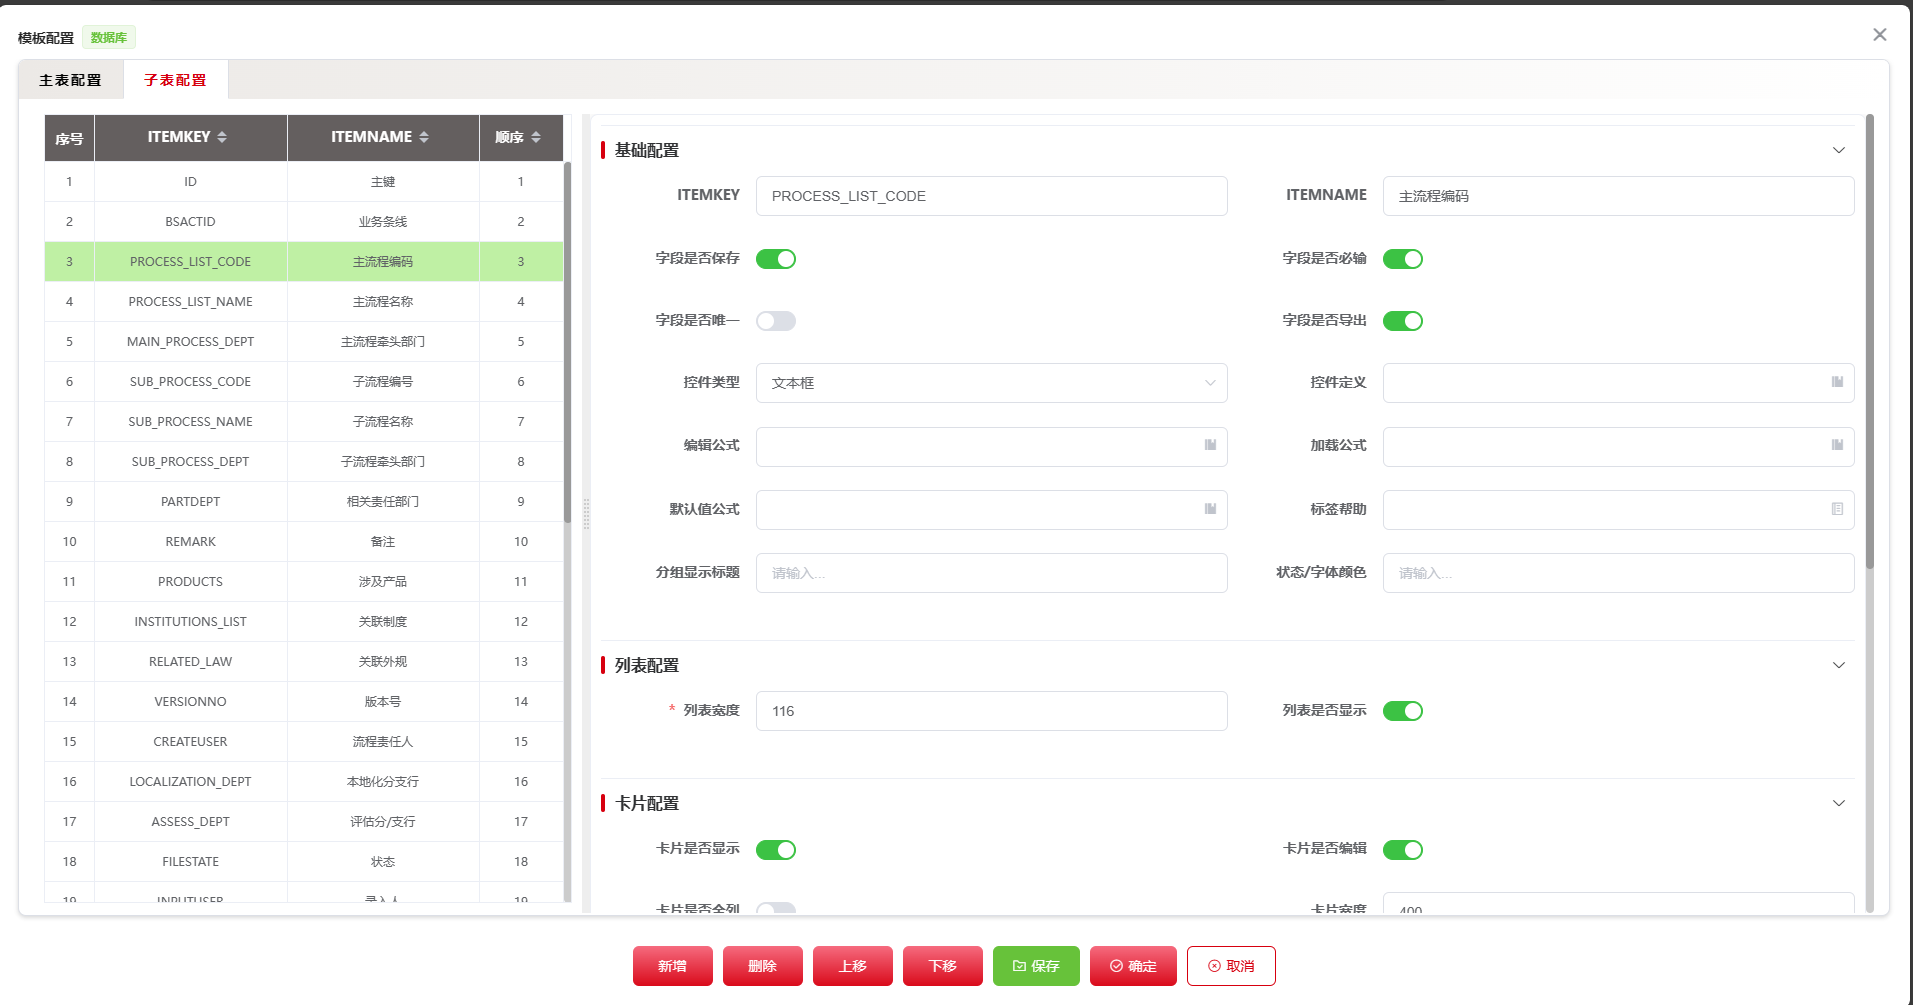Open 控件类型 dropdown showing 文本框

[991, 383]
